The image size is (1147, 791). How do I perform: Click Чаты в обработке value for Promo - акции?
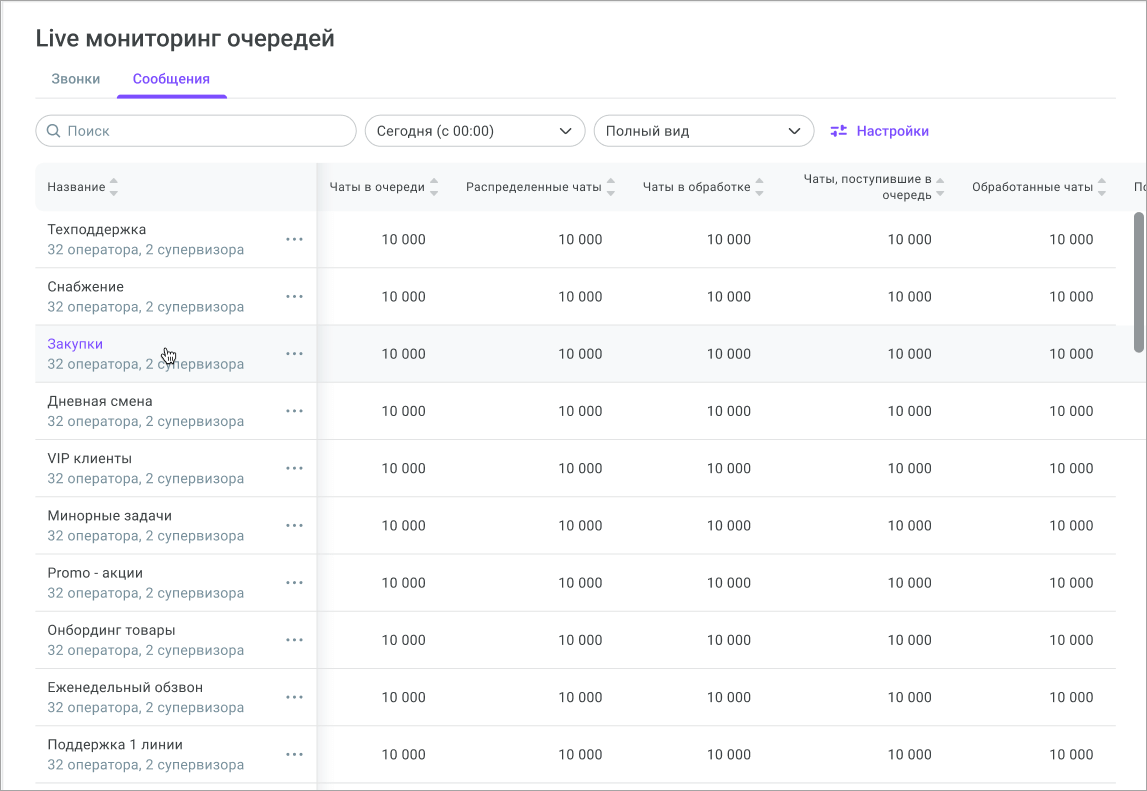pos(729,582)
